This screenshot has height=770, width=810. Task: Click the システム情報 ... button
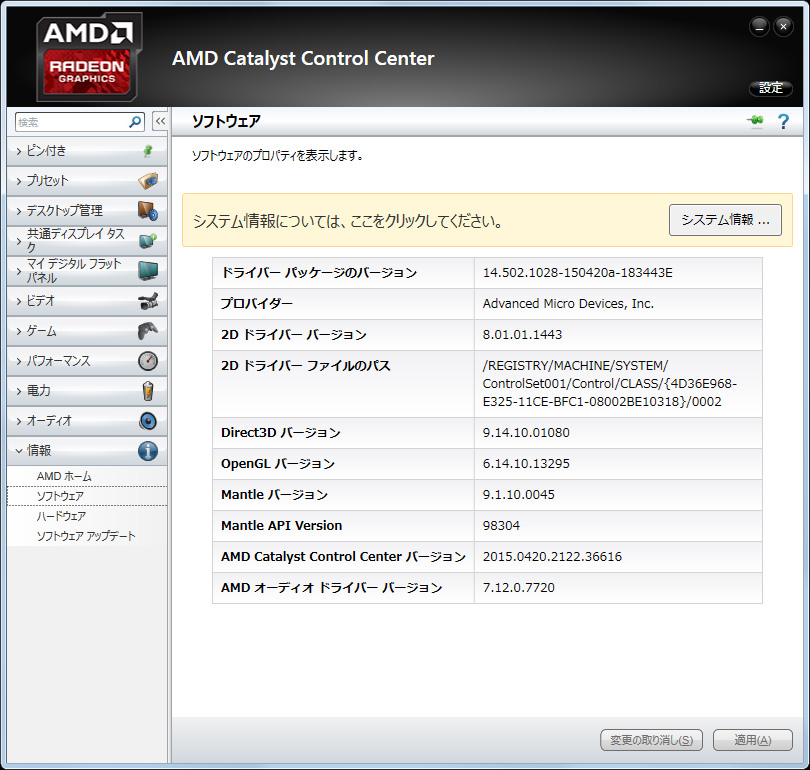point(725,220)
